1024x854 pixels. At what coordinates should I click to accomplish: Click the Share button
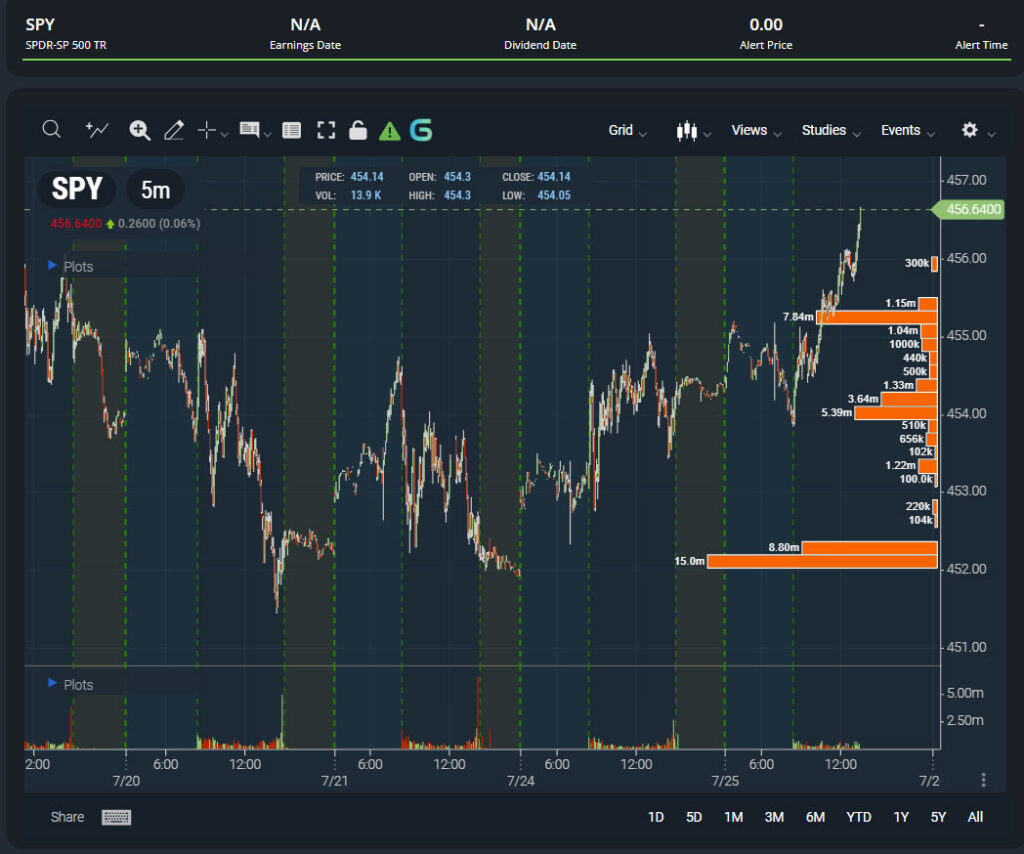[67, 817]
